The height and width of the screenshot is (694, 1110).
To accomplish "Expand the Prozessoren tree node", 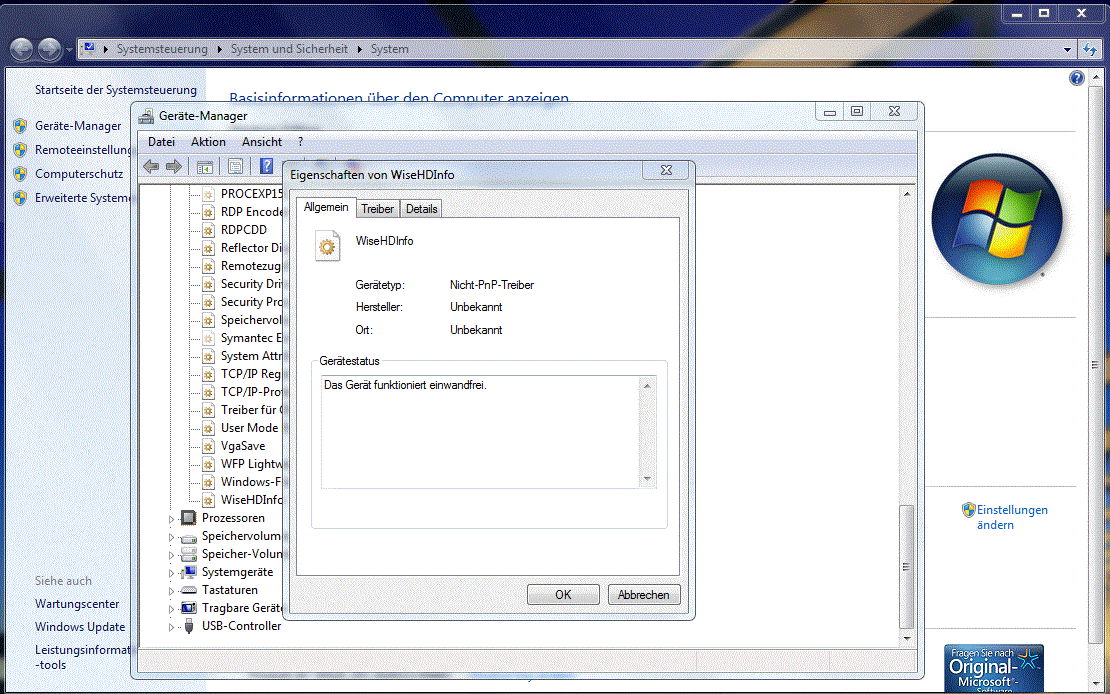I will pos(171,519).
